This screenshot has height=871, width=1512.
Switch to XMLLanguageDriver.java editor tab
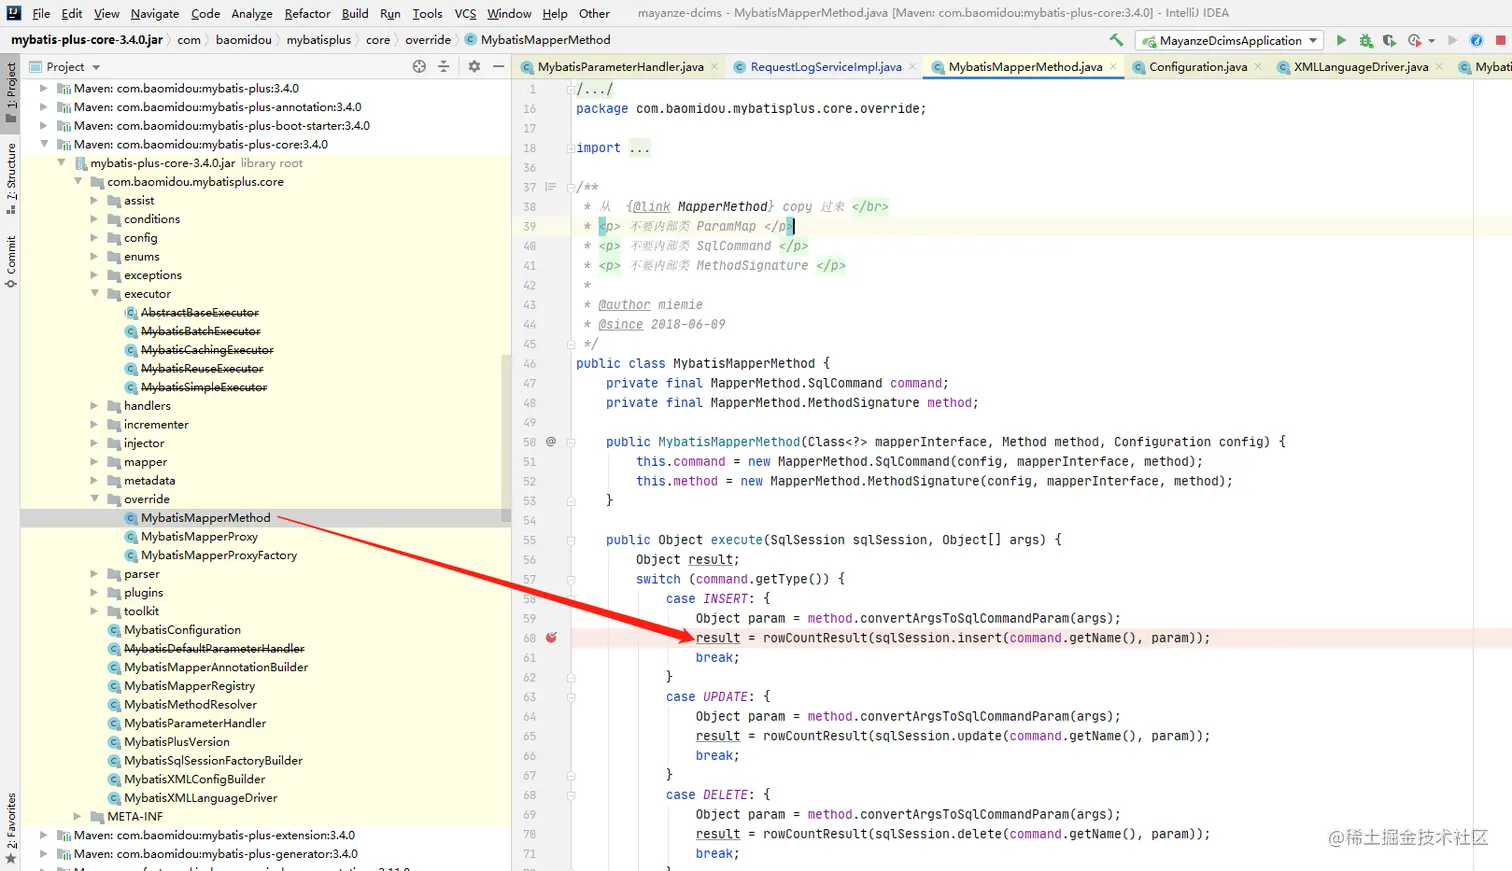pyautogui.click(x=1360, y=67)
